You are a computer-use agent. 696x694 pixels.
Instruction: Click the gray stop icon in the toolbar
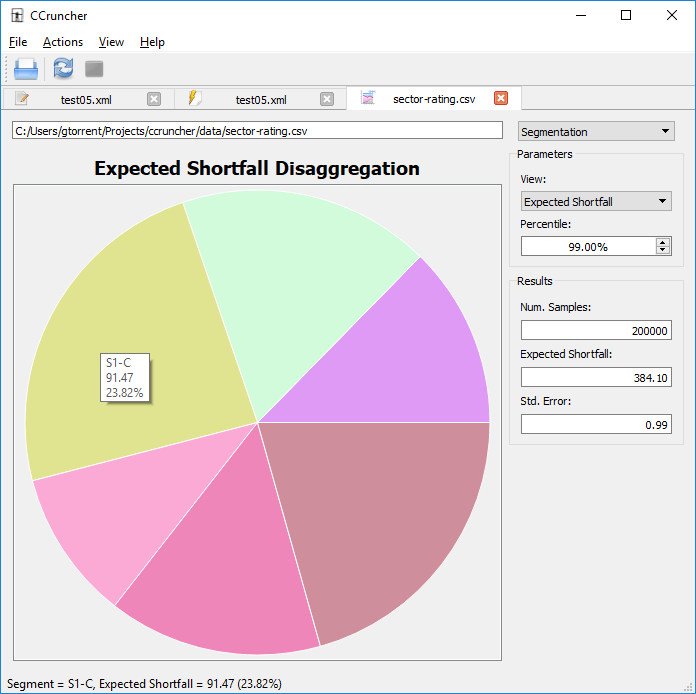click(94, 69)
